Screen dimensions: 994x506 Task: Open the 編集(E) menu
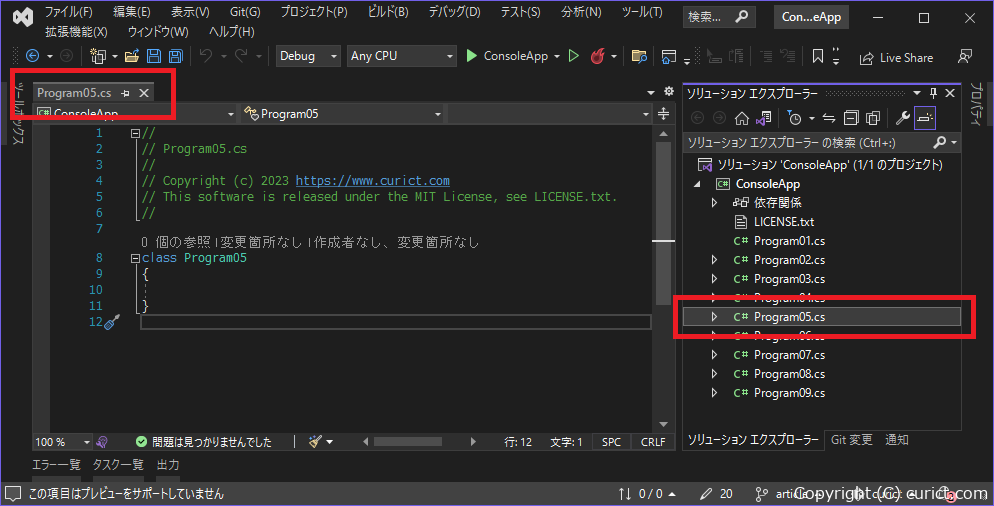pos(132,12)
